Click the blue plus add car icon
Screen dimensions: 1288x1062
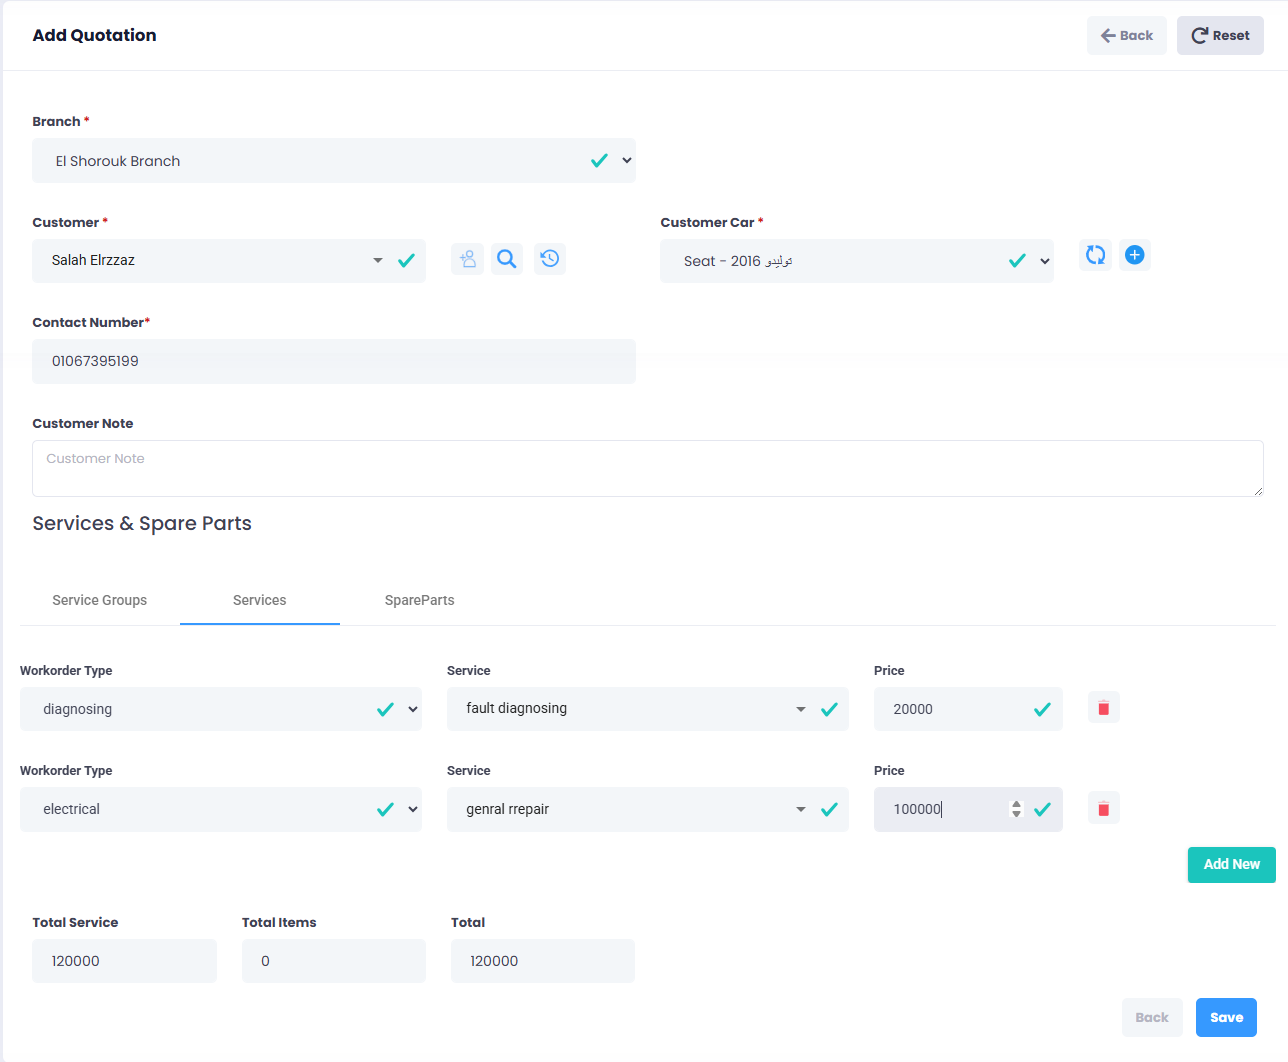click(x=1134, y=255)
